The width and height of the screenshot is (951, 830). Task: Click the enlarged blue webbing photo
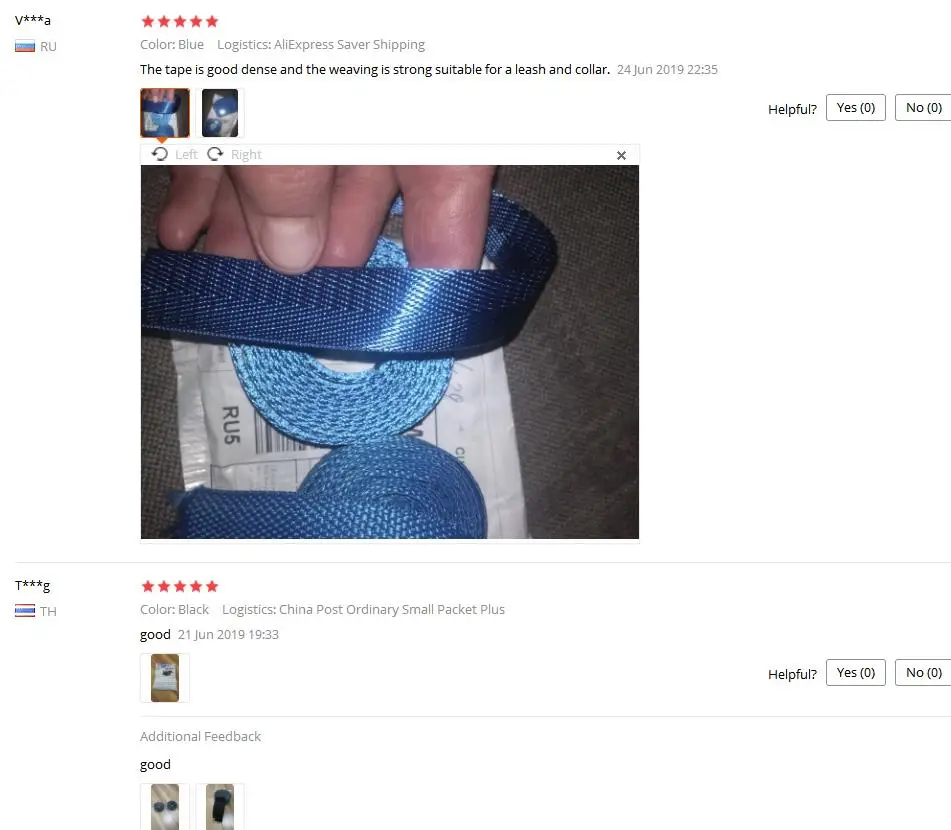coord(389,352)
